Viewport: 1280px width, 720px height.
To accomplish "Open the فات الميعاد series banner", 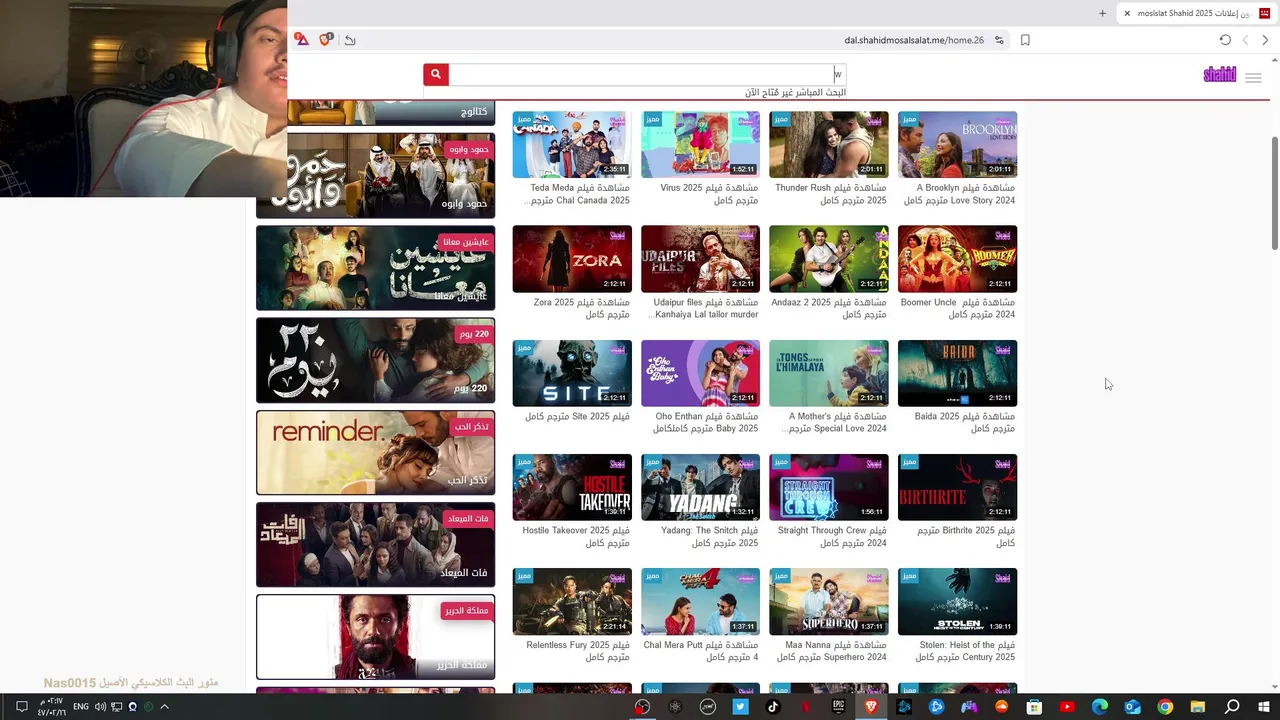I will 375,544.
